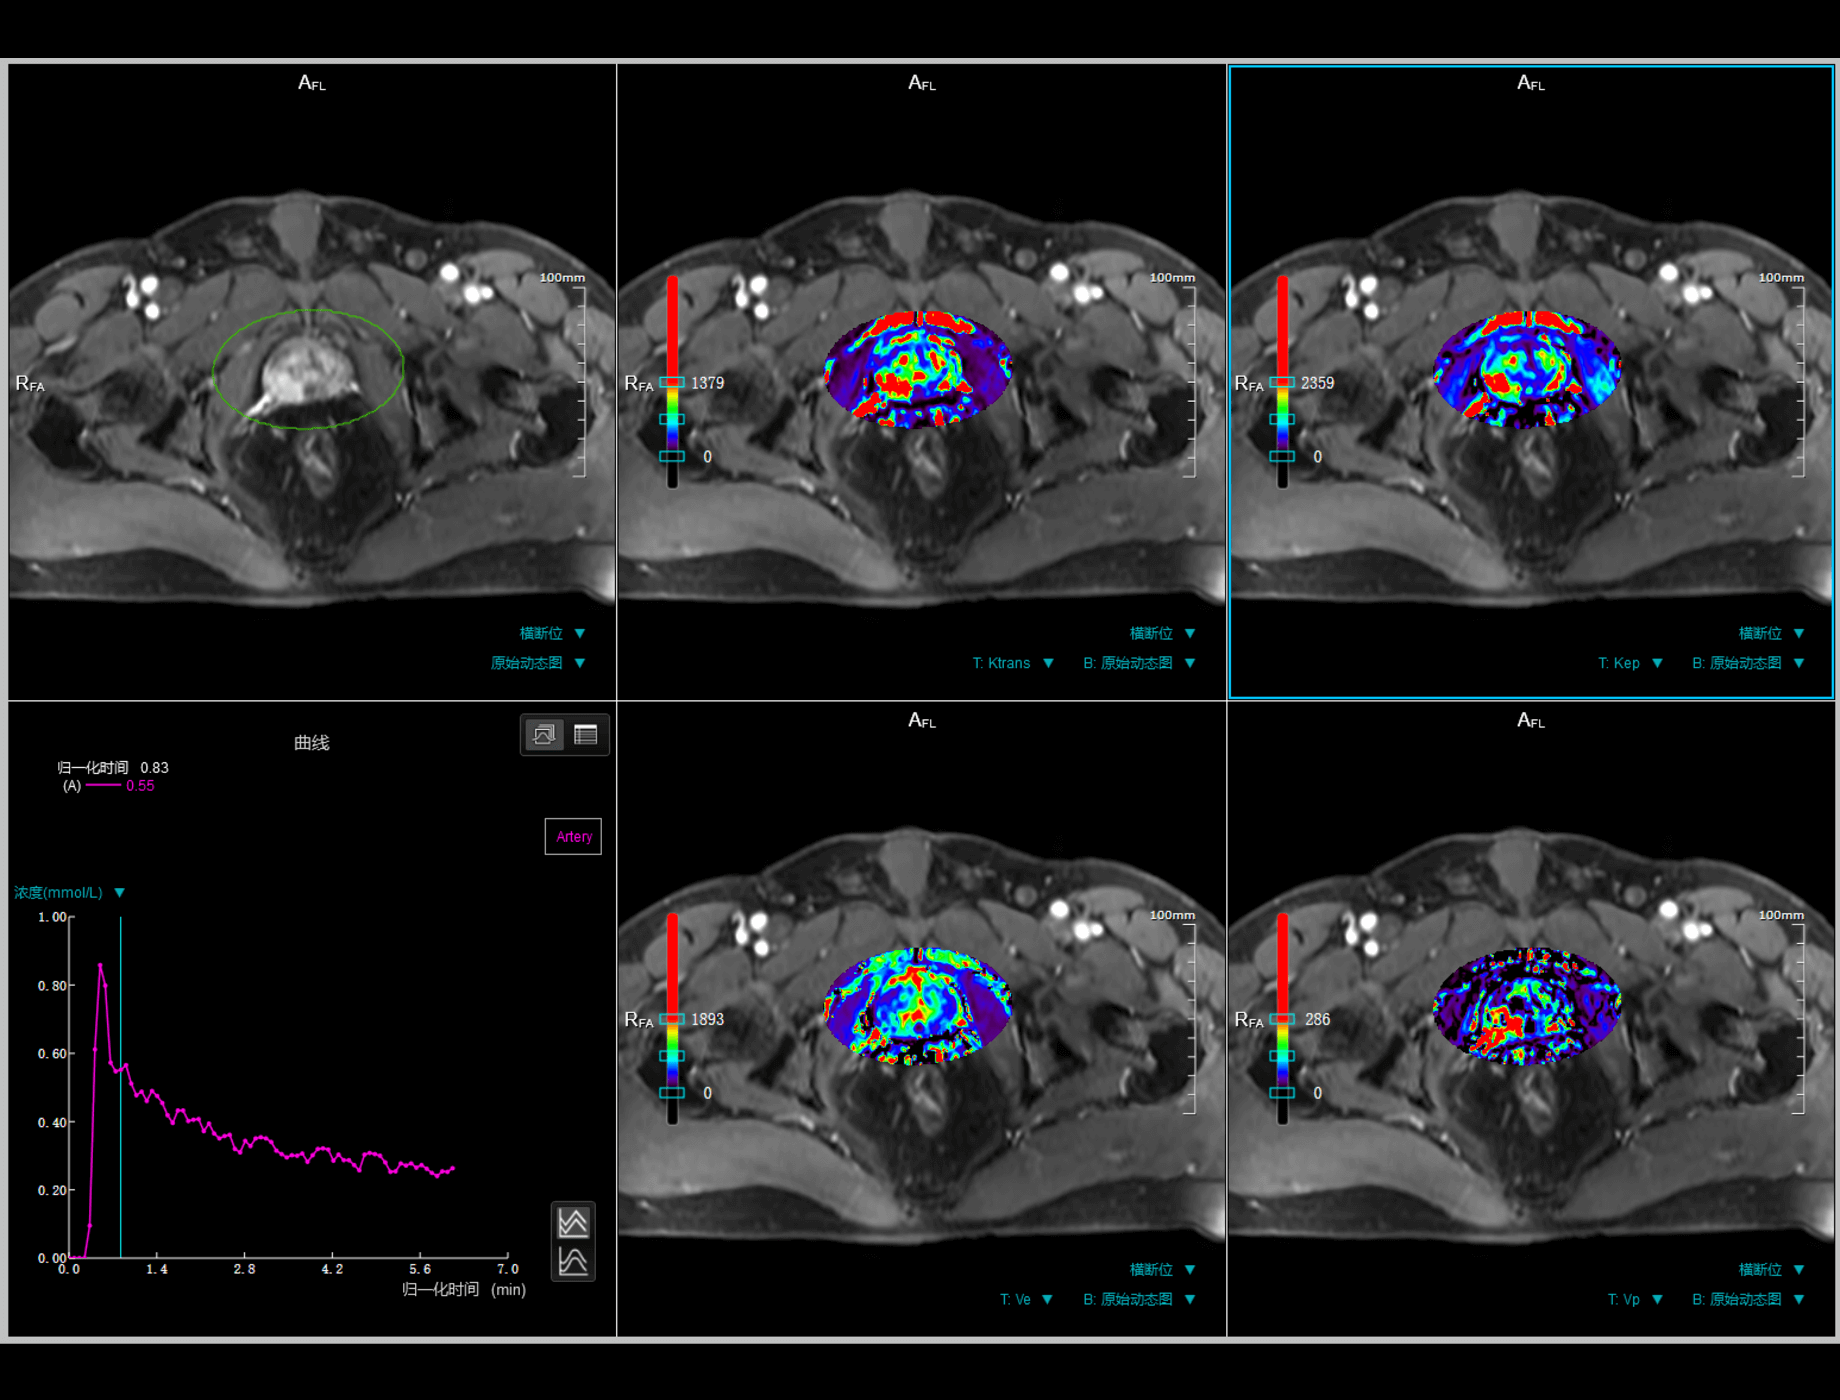Click the lower smooth curve icon
The image size is (1840, 1400).
pyautogui.click(x=573, y=1261)
